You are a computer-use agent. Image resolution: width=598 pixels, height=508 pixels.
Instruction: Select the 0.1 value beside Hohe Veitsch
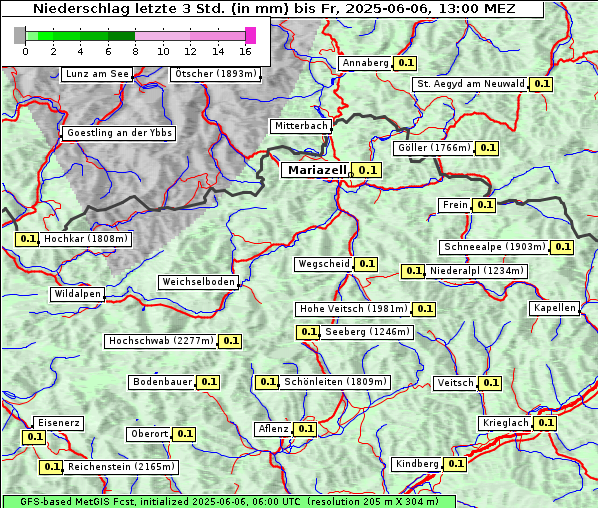424,309
